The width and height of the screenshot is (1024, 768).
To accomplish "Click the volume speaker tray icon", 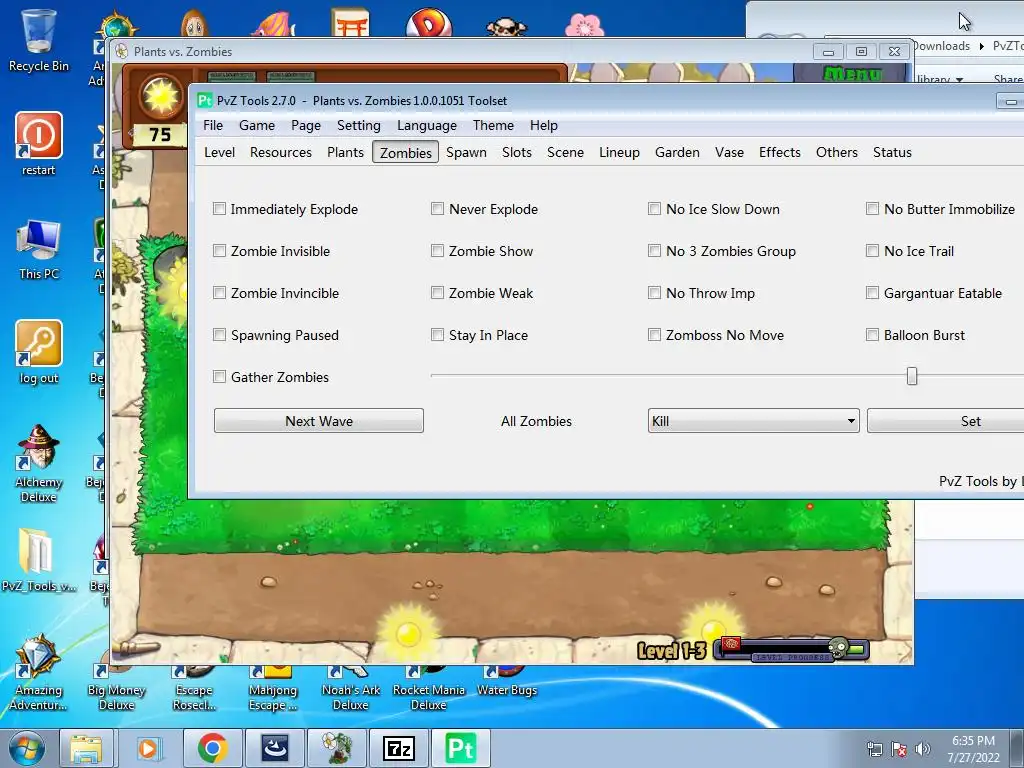I will click(922, 749).
